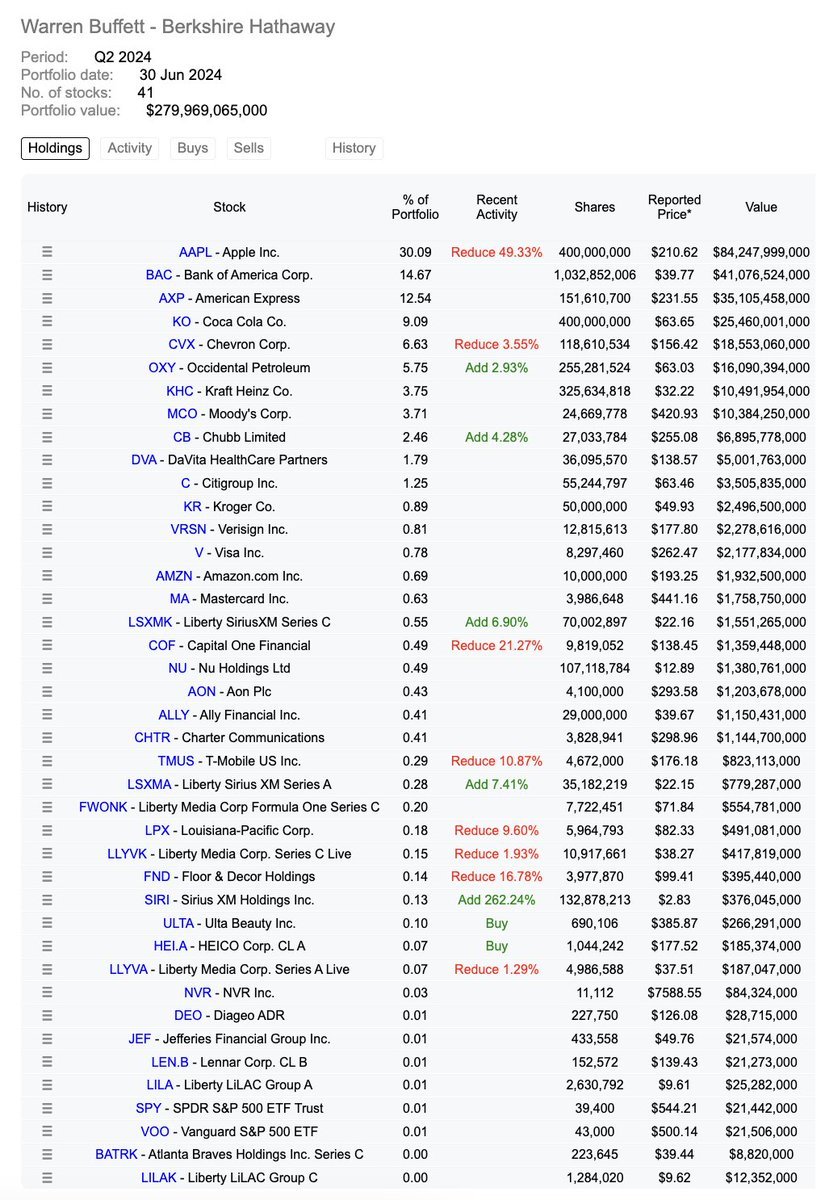Select history icon for COF Capital One

click(46, 646)
